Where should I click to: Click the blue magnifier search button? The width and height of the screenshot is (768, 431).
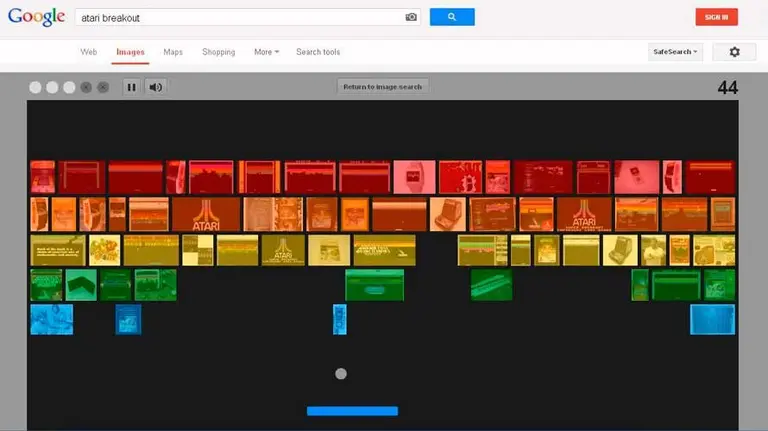(x=452, y=17)
